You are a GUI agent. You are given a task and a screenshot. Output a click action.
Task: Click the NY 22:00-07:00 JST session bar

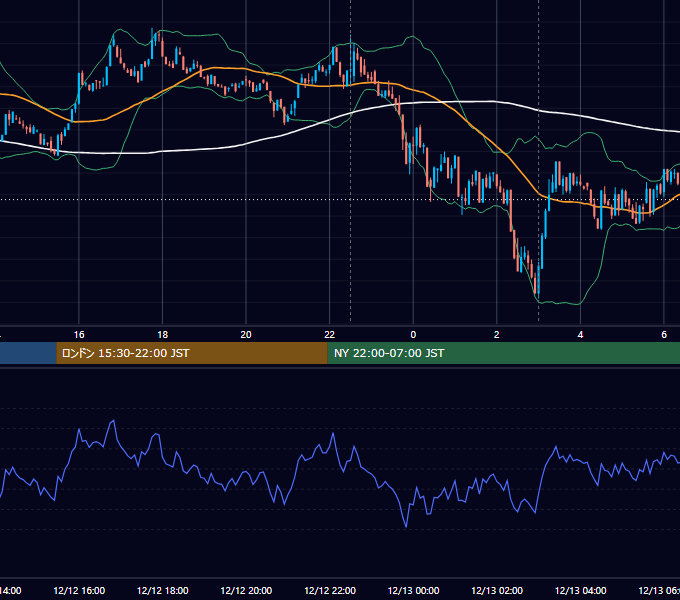[503, 353]
